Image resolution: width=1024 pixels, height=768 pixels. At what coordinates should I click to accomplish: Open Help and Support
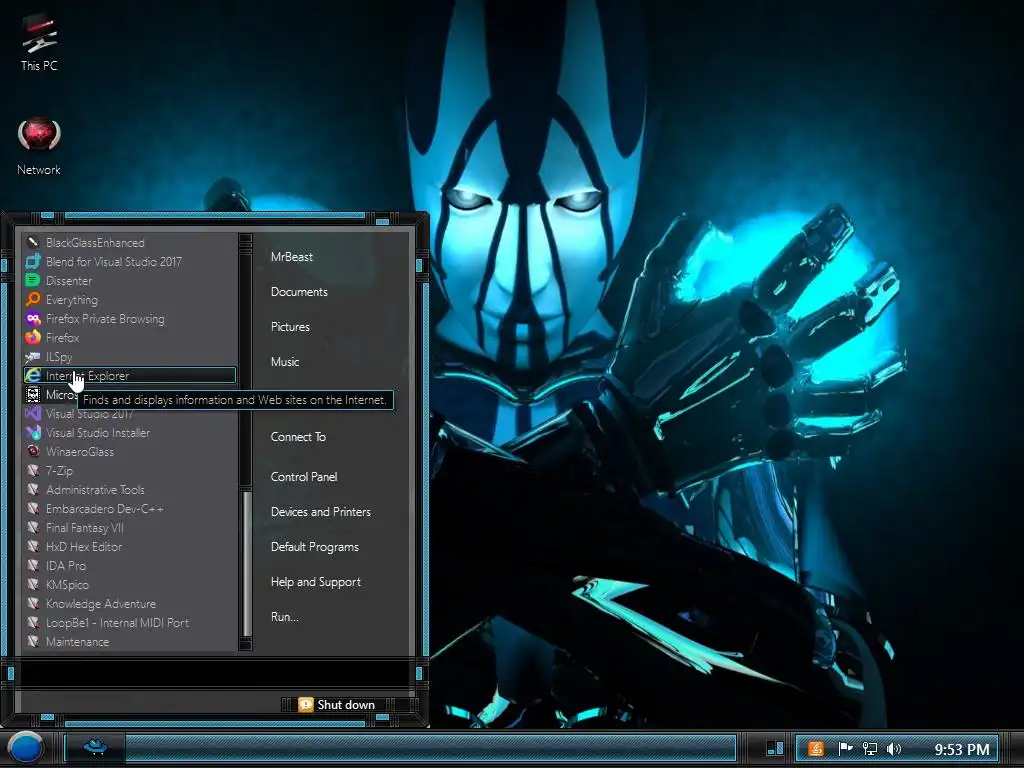pos(316,582)
